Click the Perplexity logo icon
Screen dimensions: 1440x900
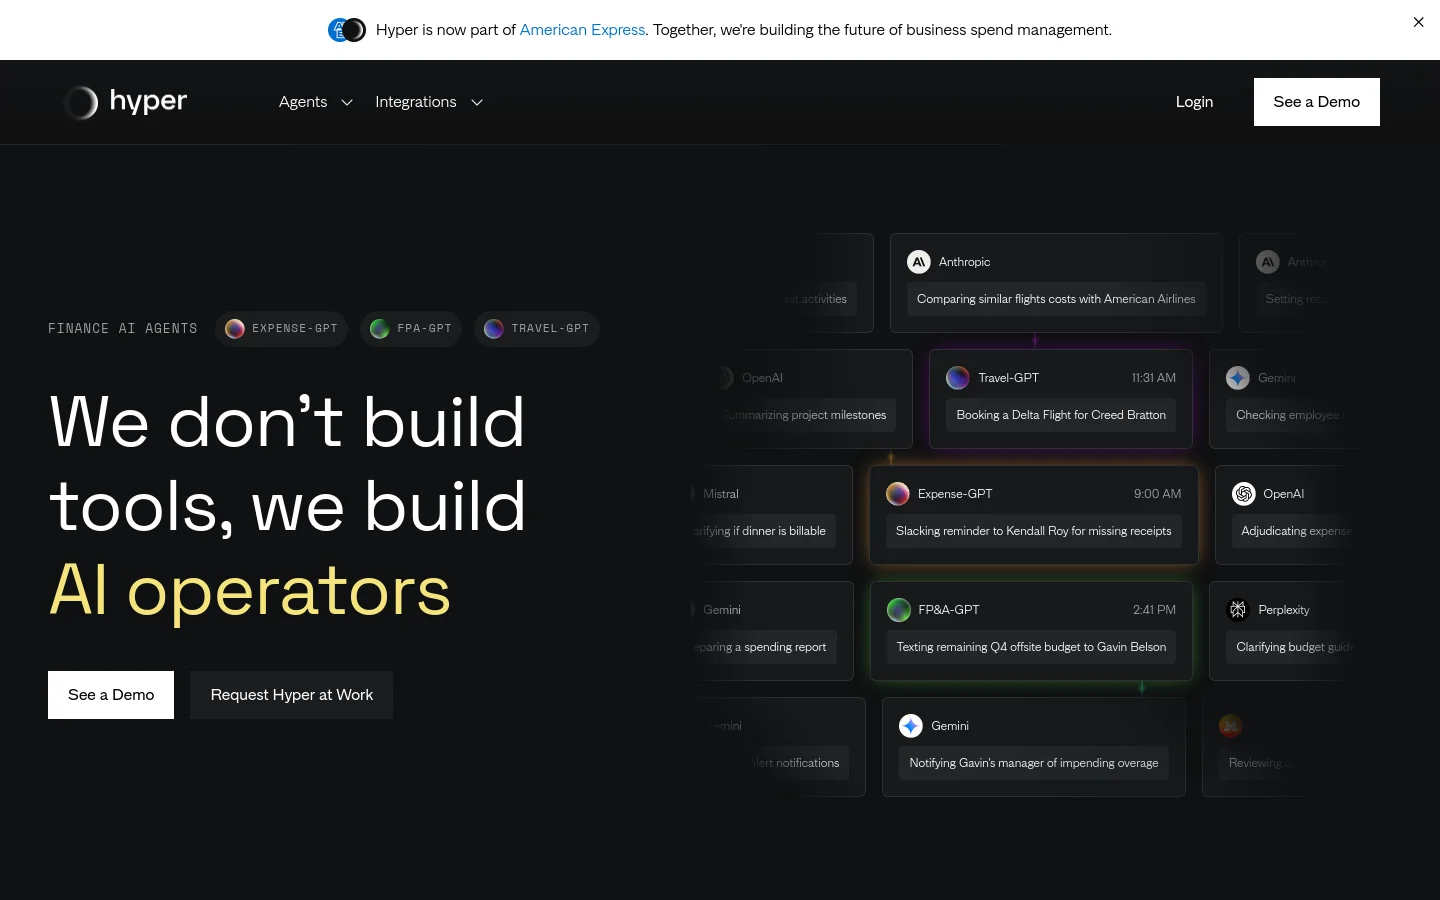click(1238, 610)
